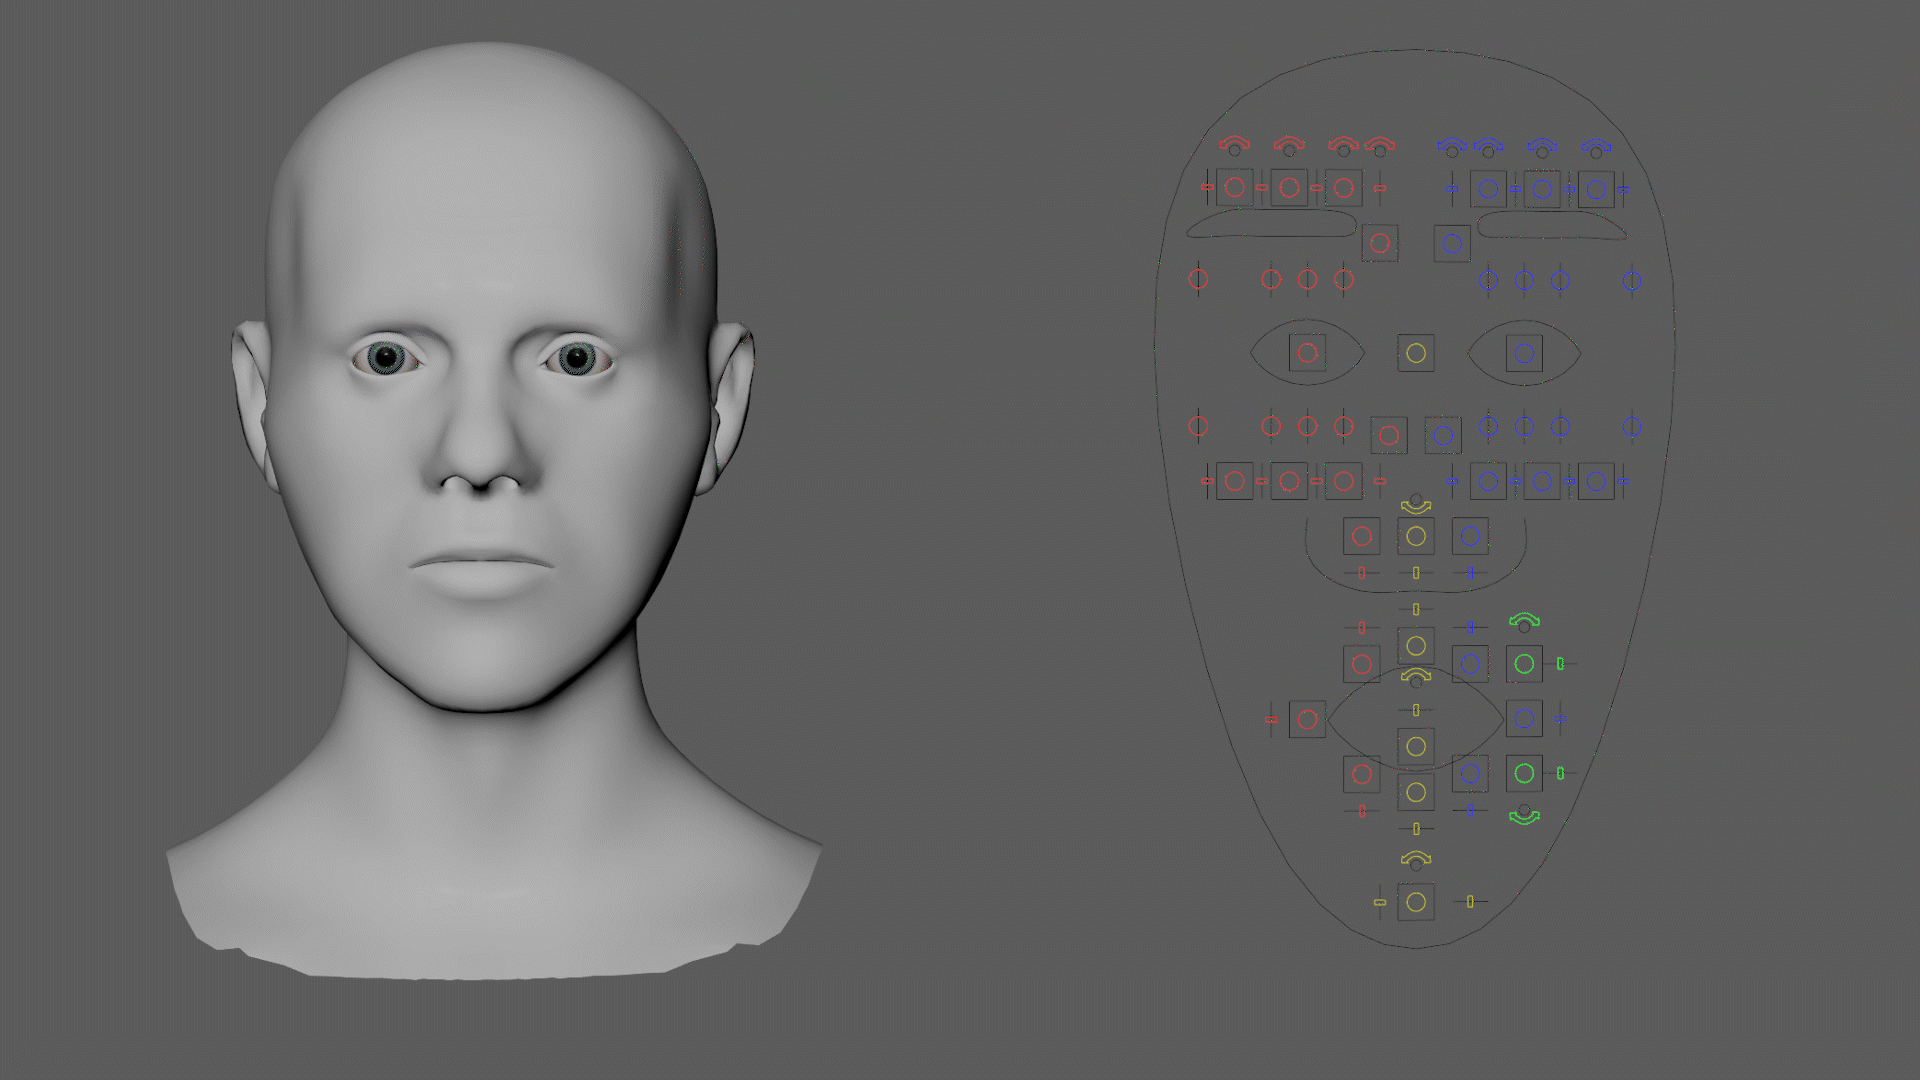The width and height of the screenshot is (1920, 1080).
Task: Select blue control at right mouth corner
Action: pos(1523,719)
